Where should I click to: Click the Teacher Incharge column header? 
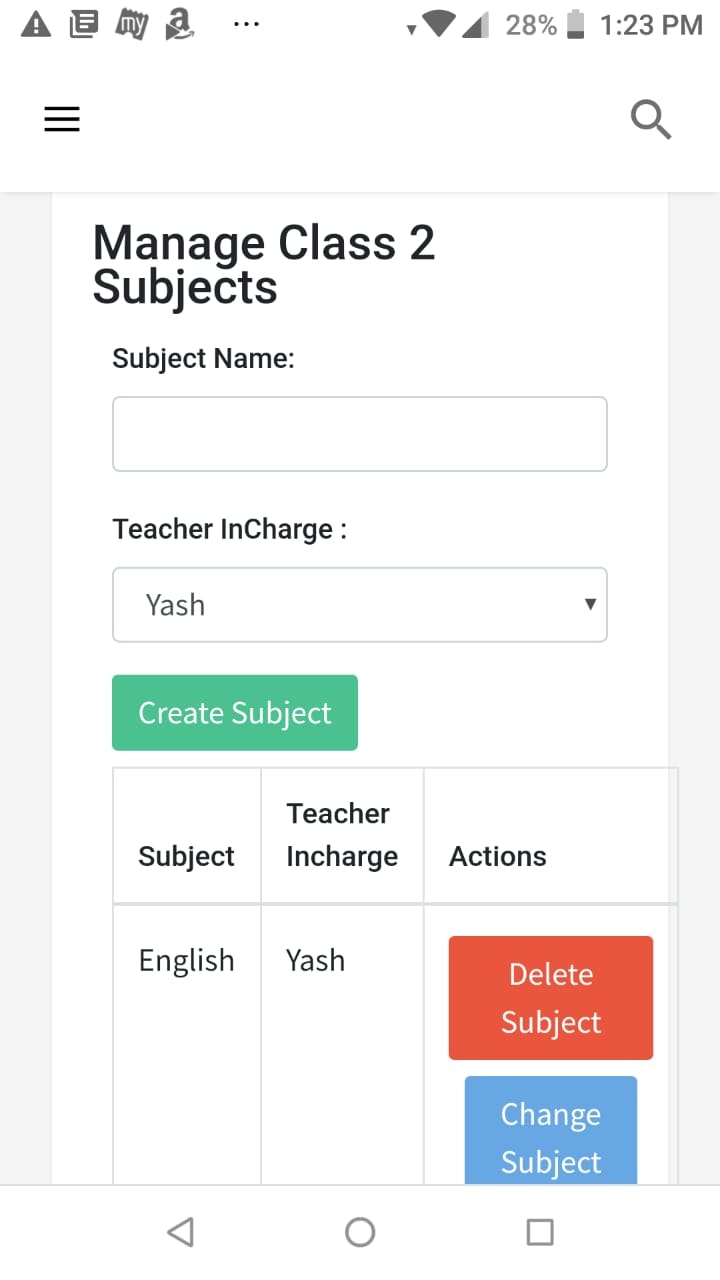point(342,835)
